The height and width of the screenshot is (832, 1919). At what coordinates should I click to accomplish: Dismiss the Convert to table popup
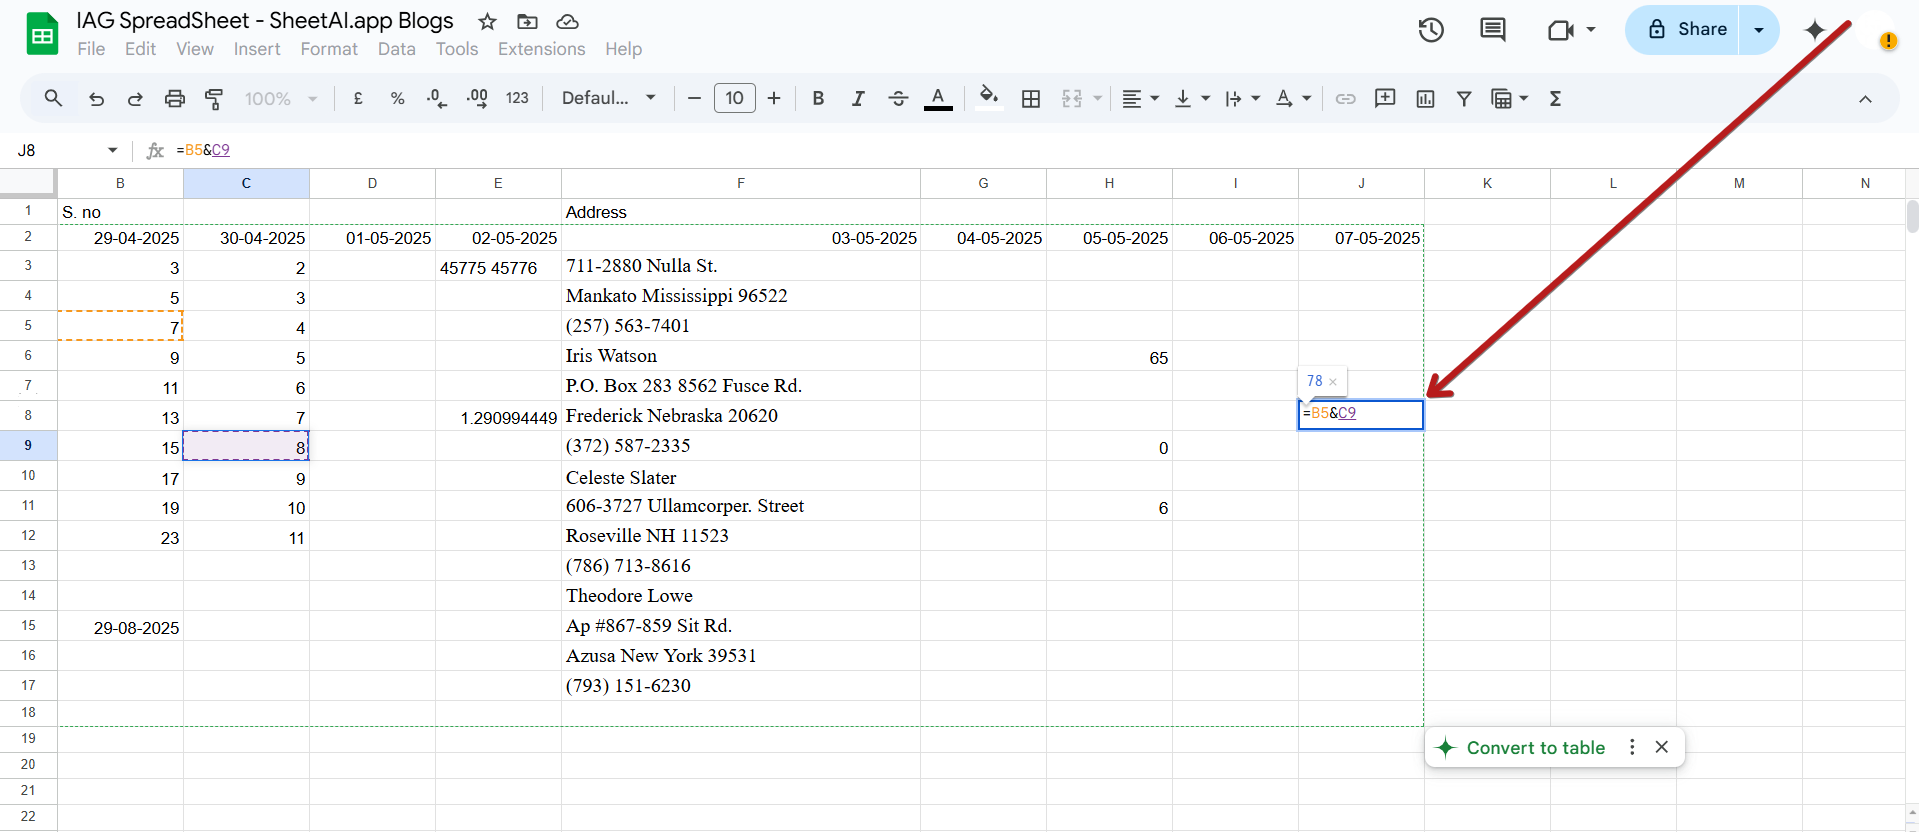pos(1662,747)
